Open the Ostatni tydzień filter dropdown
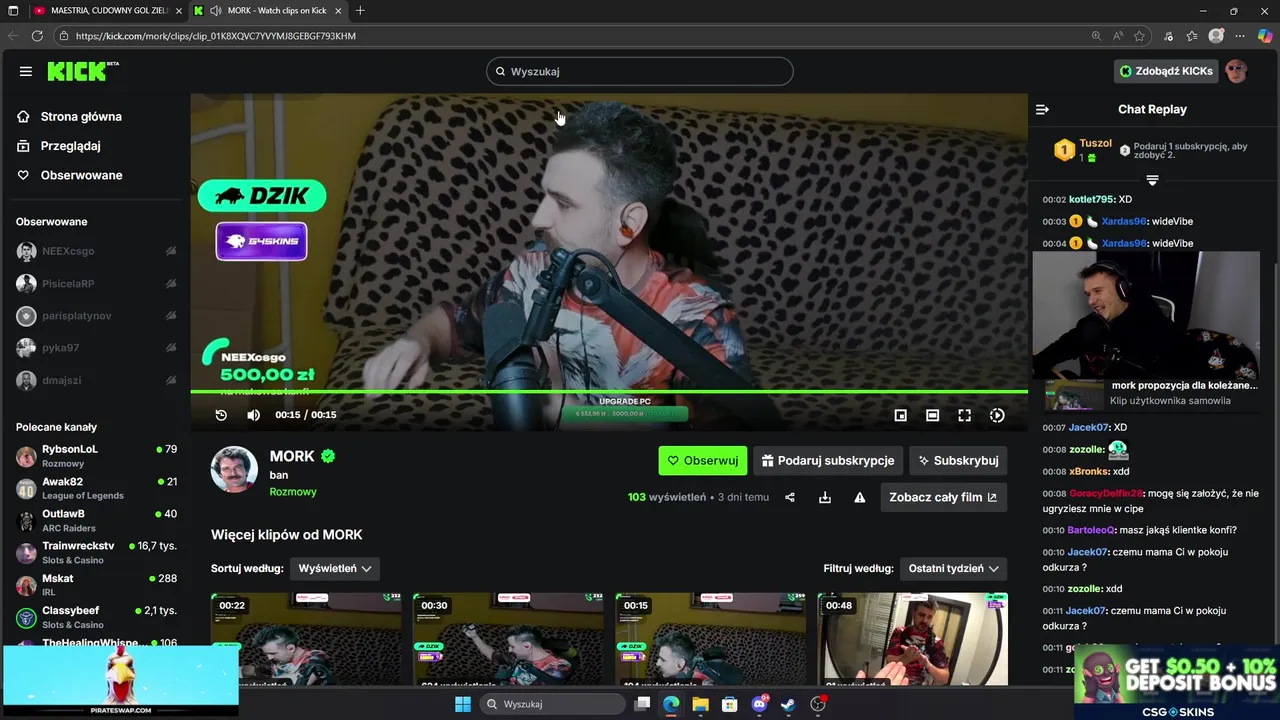Screen dimensions: 1280x720 953,568
